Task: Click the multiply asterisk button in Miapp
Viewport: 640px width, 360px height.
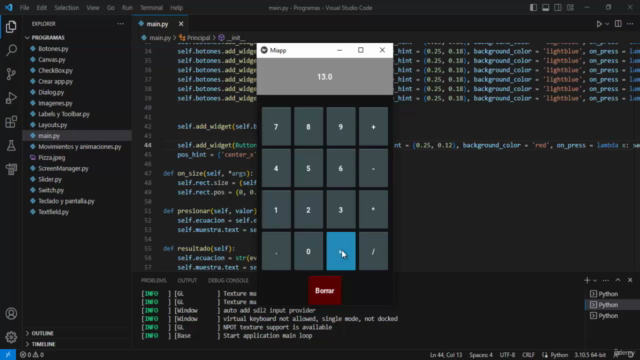Action: click(x=373, y=210)
